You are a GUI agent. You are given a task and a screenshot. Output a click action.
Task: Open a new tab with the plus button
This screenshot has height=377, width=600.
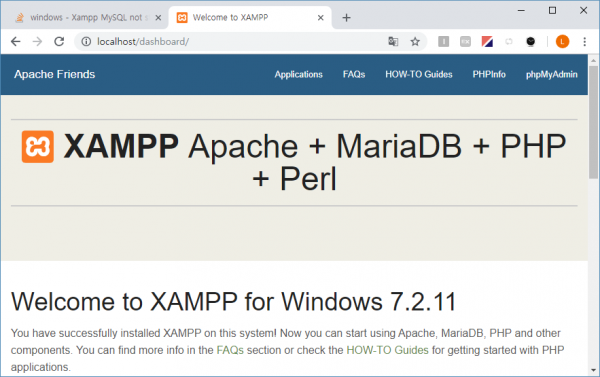coord(346,18)
